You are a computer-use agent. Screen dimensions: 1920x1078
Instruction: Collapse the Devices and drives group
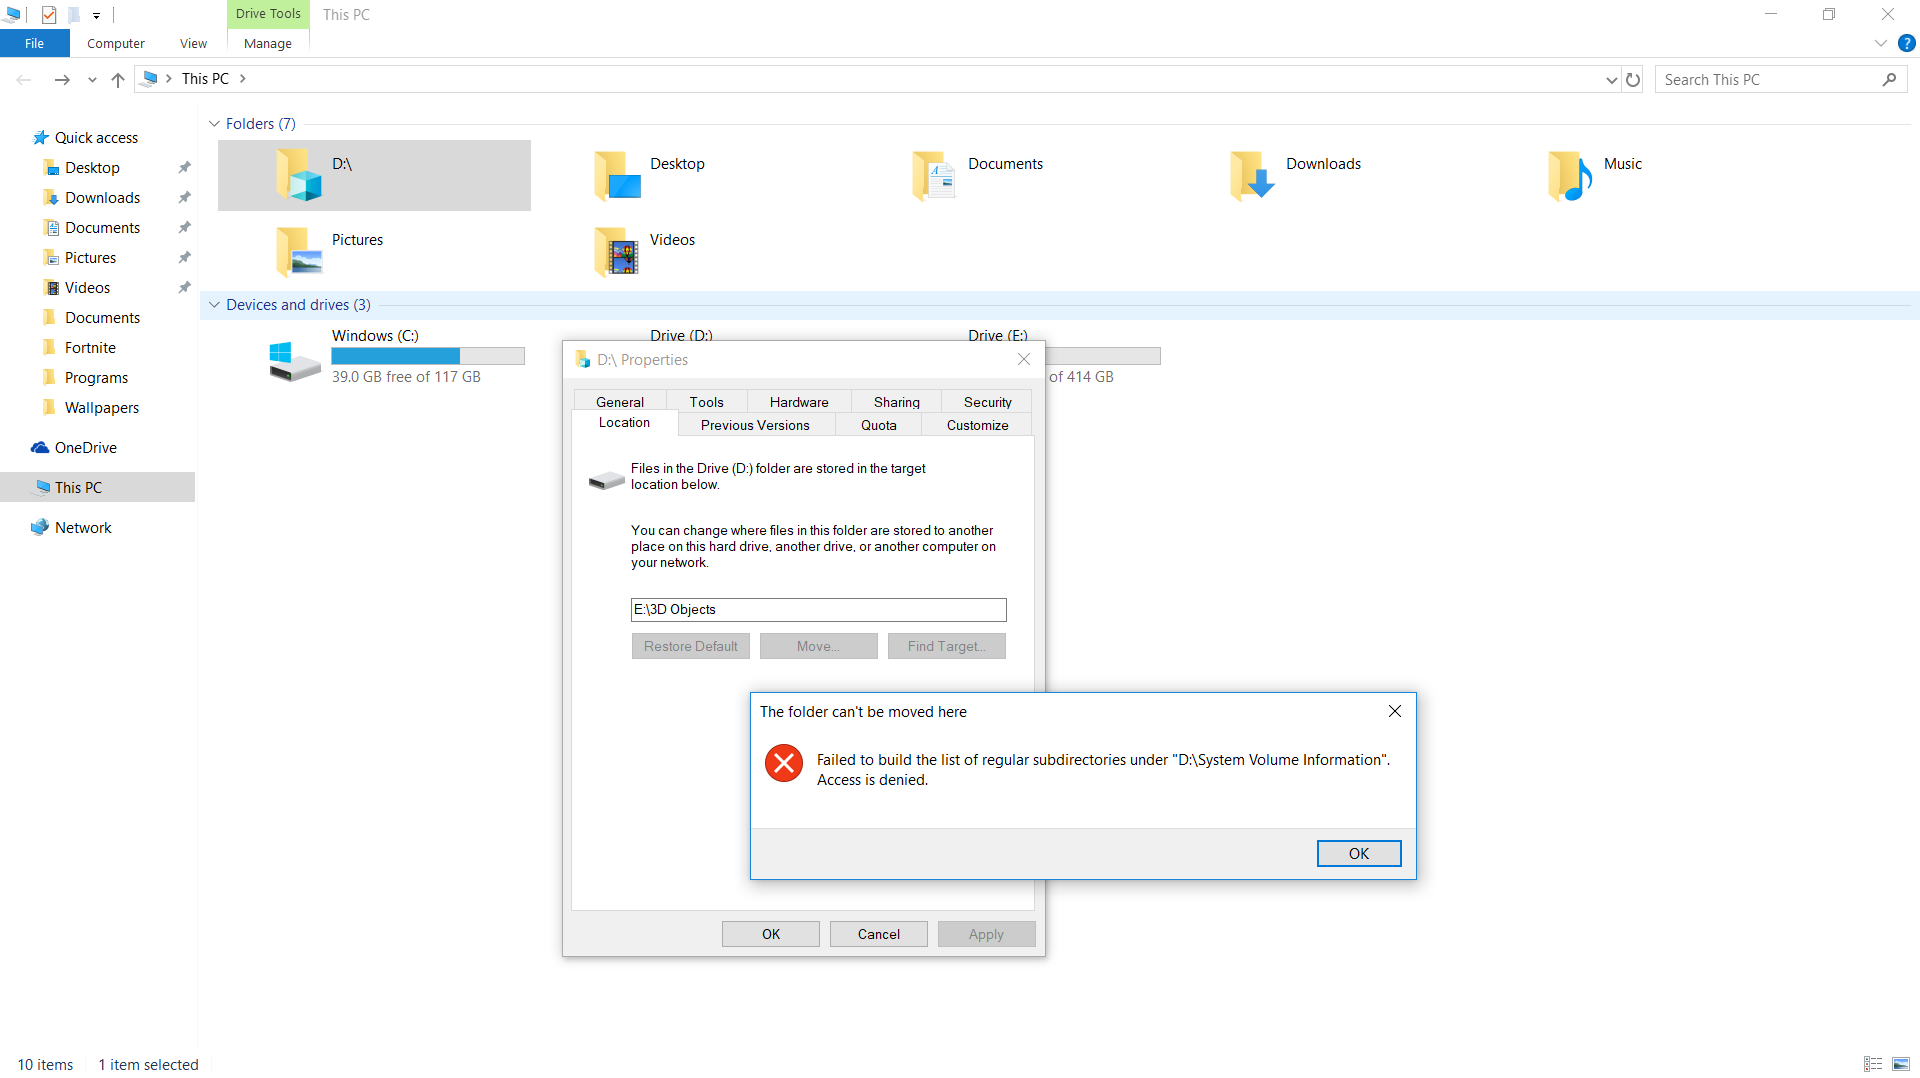pos(214,305)
